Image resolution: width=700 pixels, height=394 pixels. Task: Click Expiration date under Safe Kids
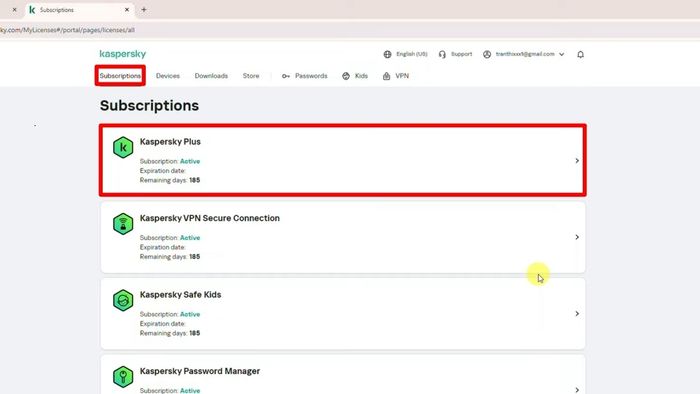pos(162,323)
